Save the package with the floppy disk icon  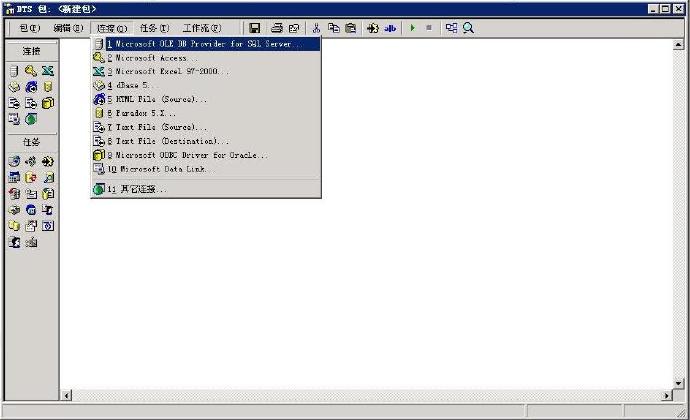[254, 28]
